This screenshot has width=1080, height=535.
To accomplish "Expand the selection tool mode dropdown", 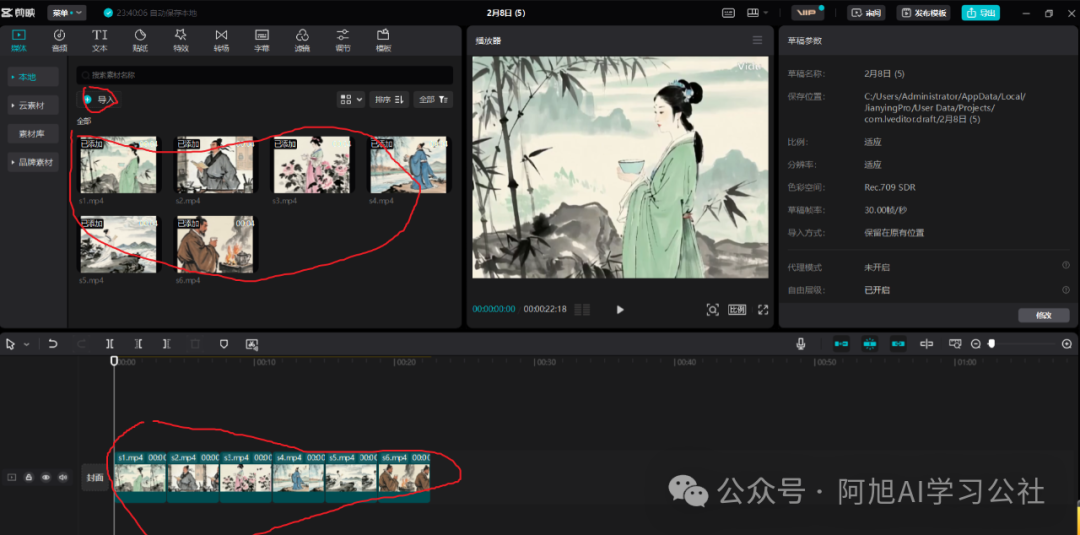I will tap(27, 344).
